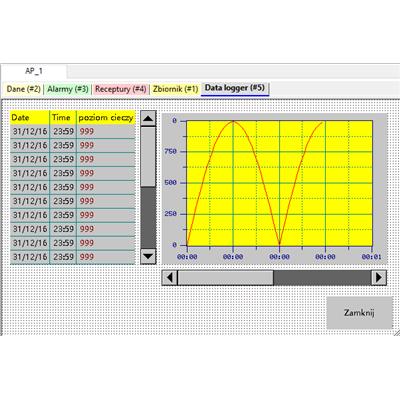Switch to the Zbiornik (#1) tab
The width and height of the screenshot is (400, 400).
[x=175, y=89]
